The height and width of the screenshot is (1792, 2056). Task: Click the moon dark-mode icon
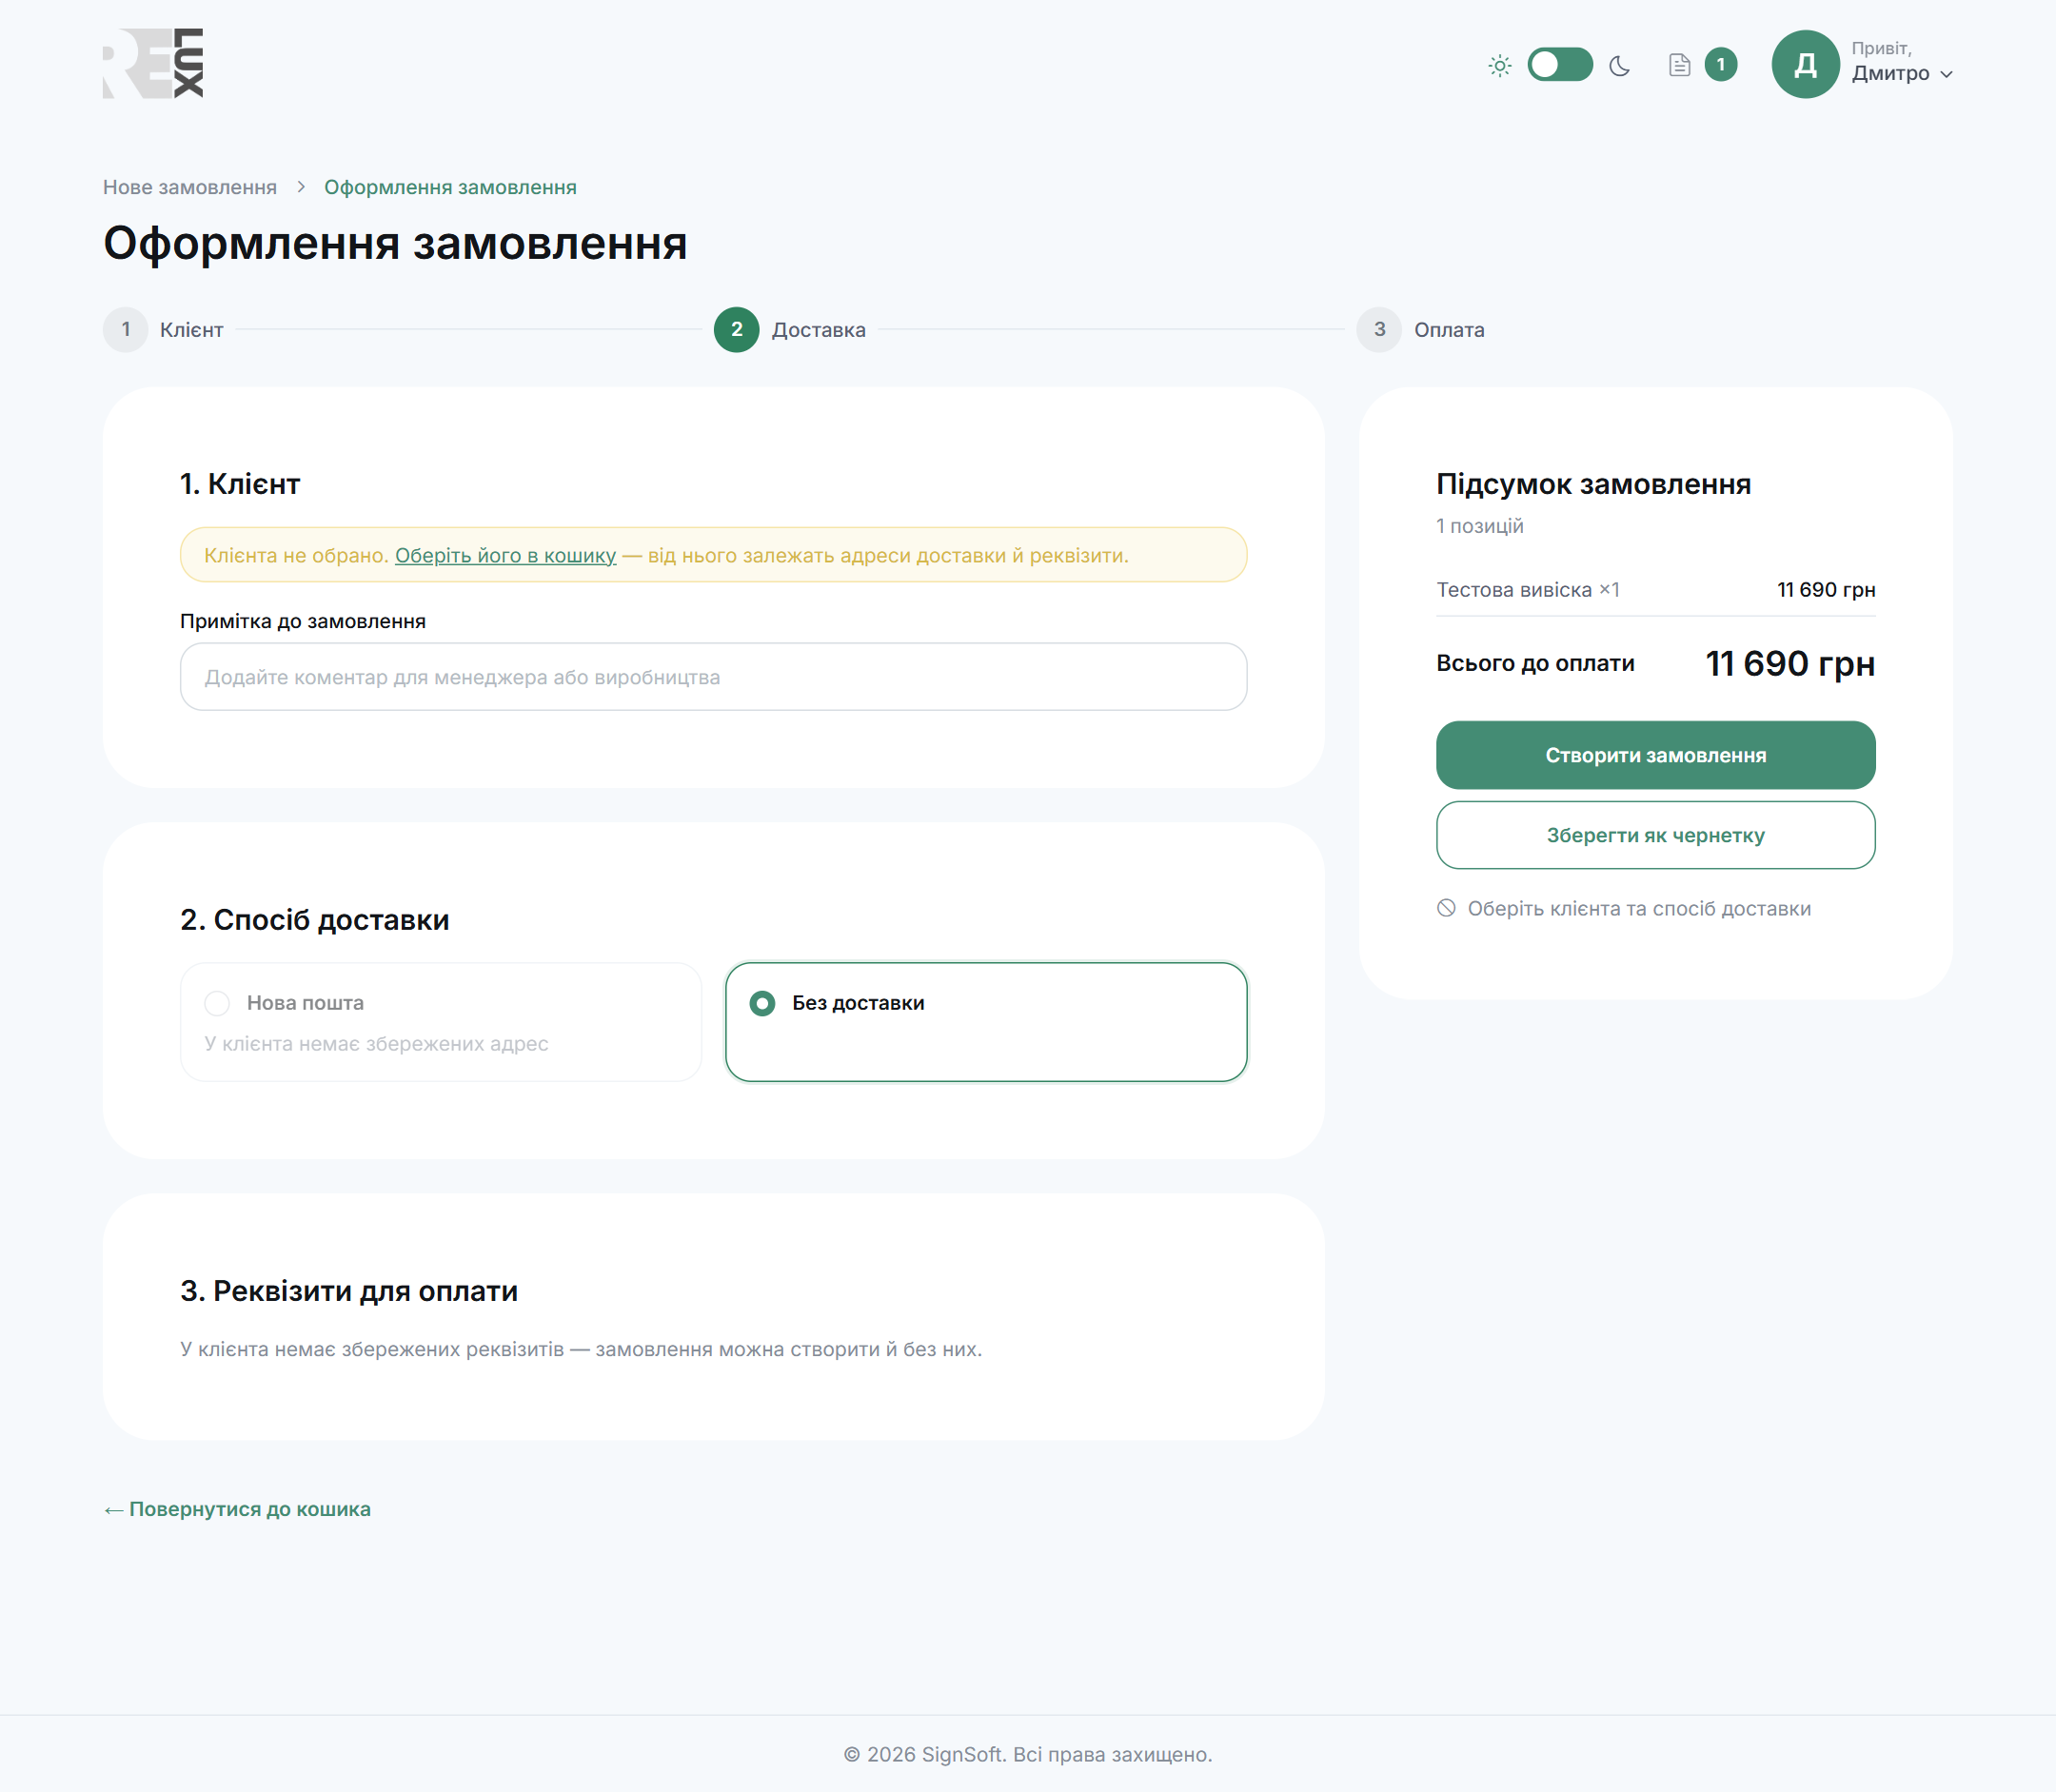[1619, 66]
